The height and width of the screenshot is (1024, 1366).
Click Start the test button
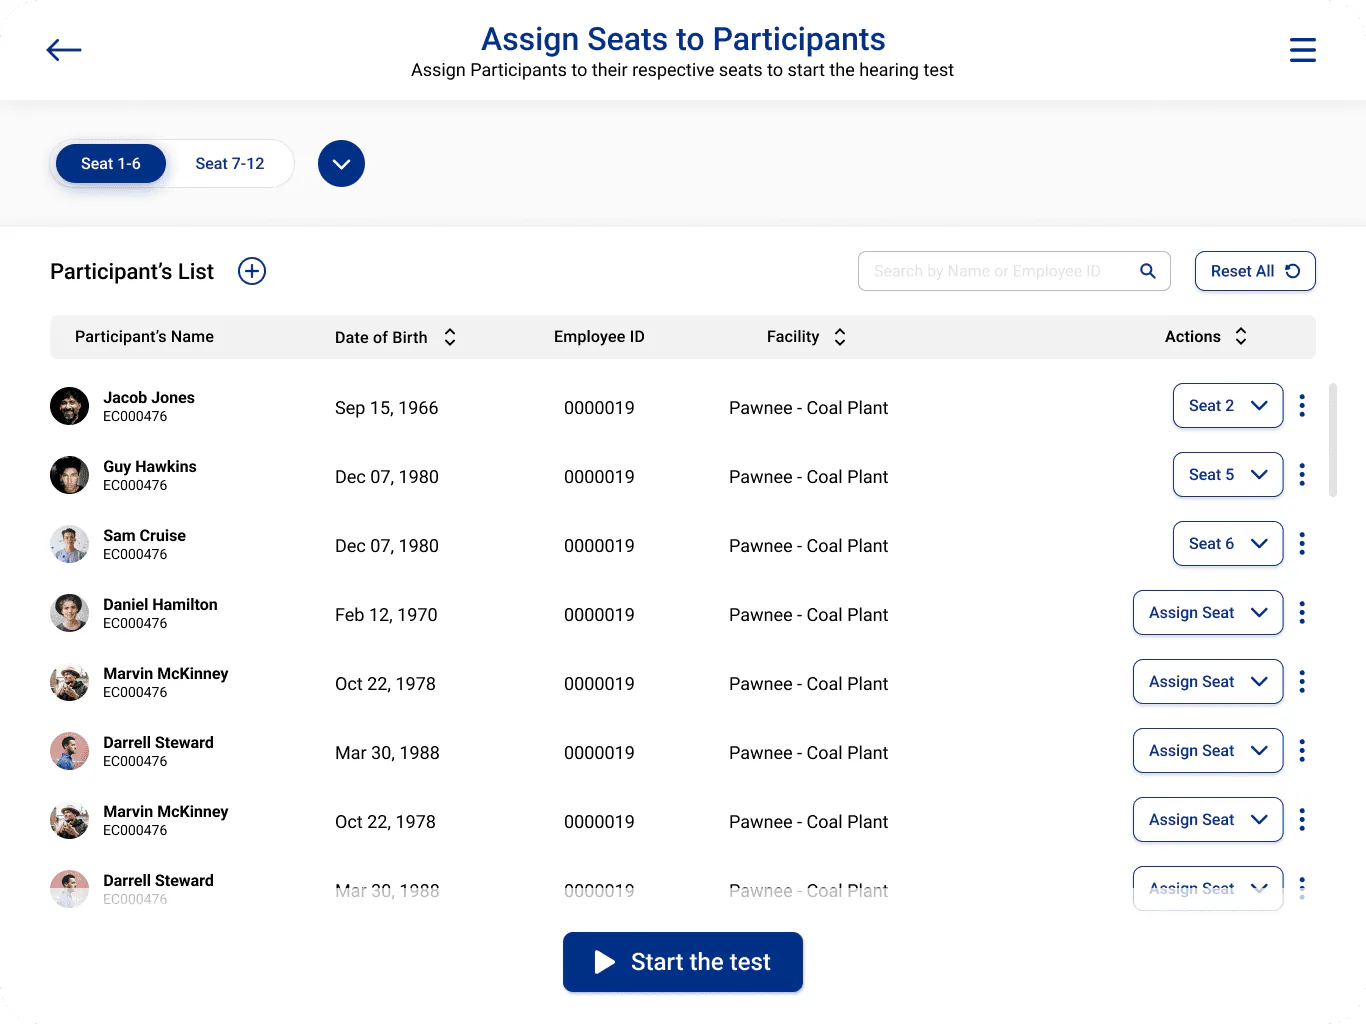point(683,962)
